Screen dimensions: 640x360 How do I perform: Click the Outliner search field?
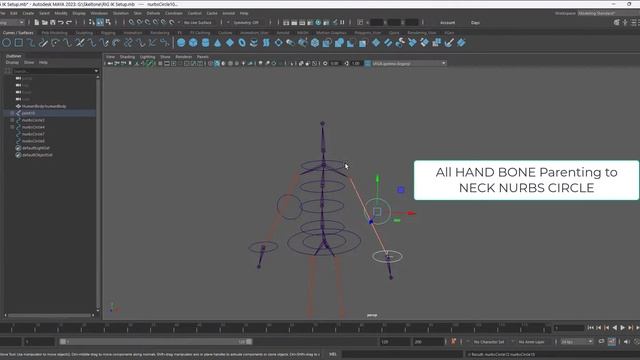point(53,71)
